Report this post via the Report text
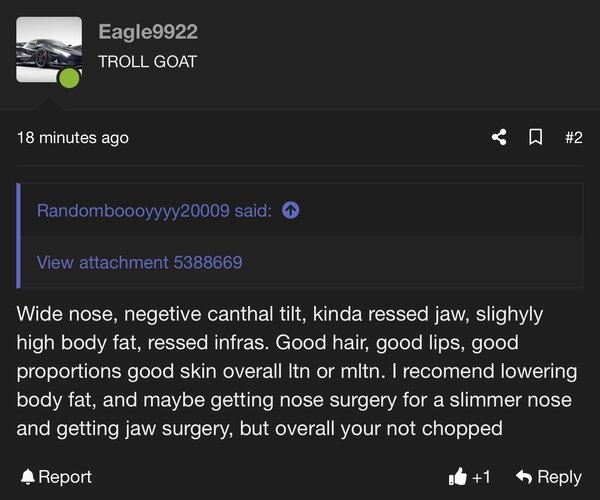Screen dimensions: 600x500 (x=65, y=477)
